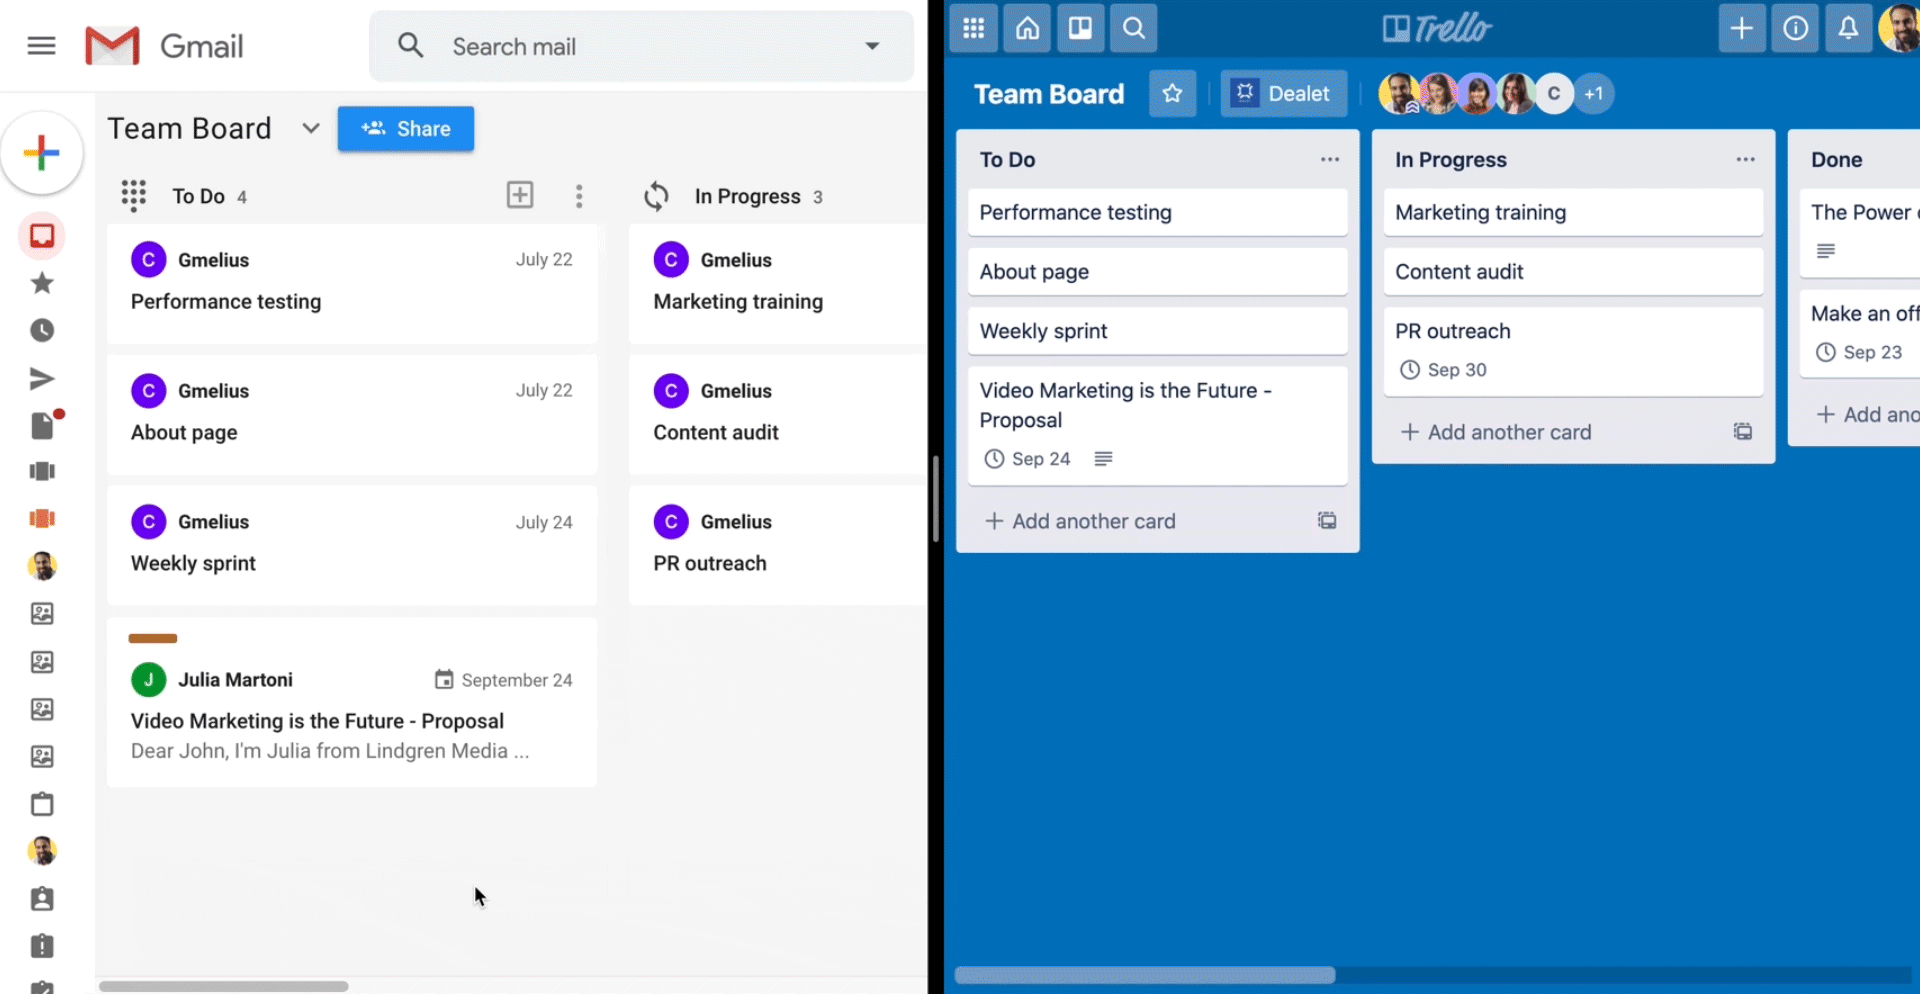
Task: Open the Trello boards menu
Action: [1080, 28]
